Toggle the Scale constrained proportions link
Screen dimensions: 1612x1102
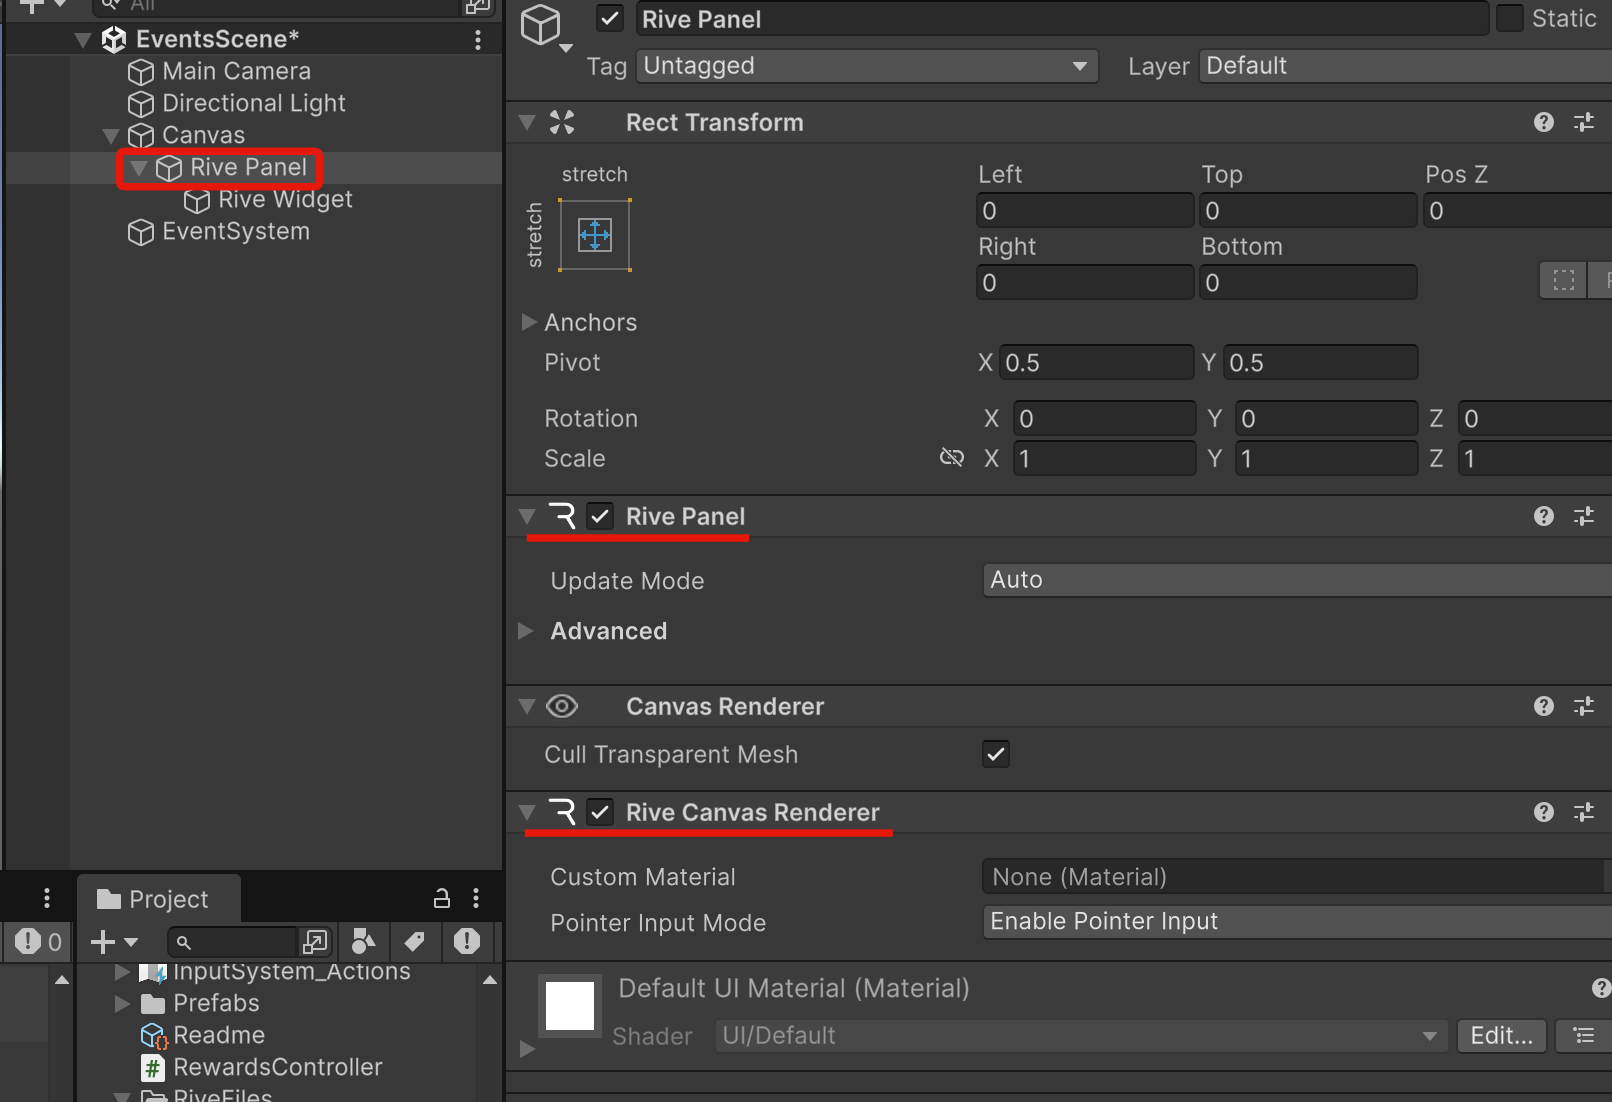click(952, 458)
